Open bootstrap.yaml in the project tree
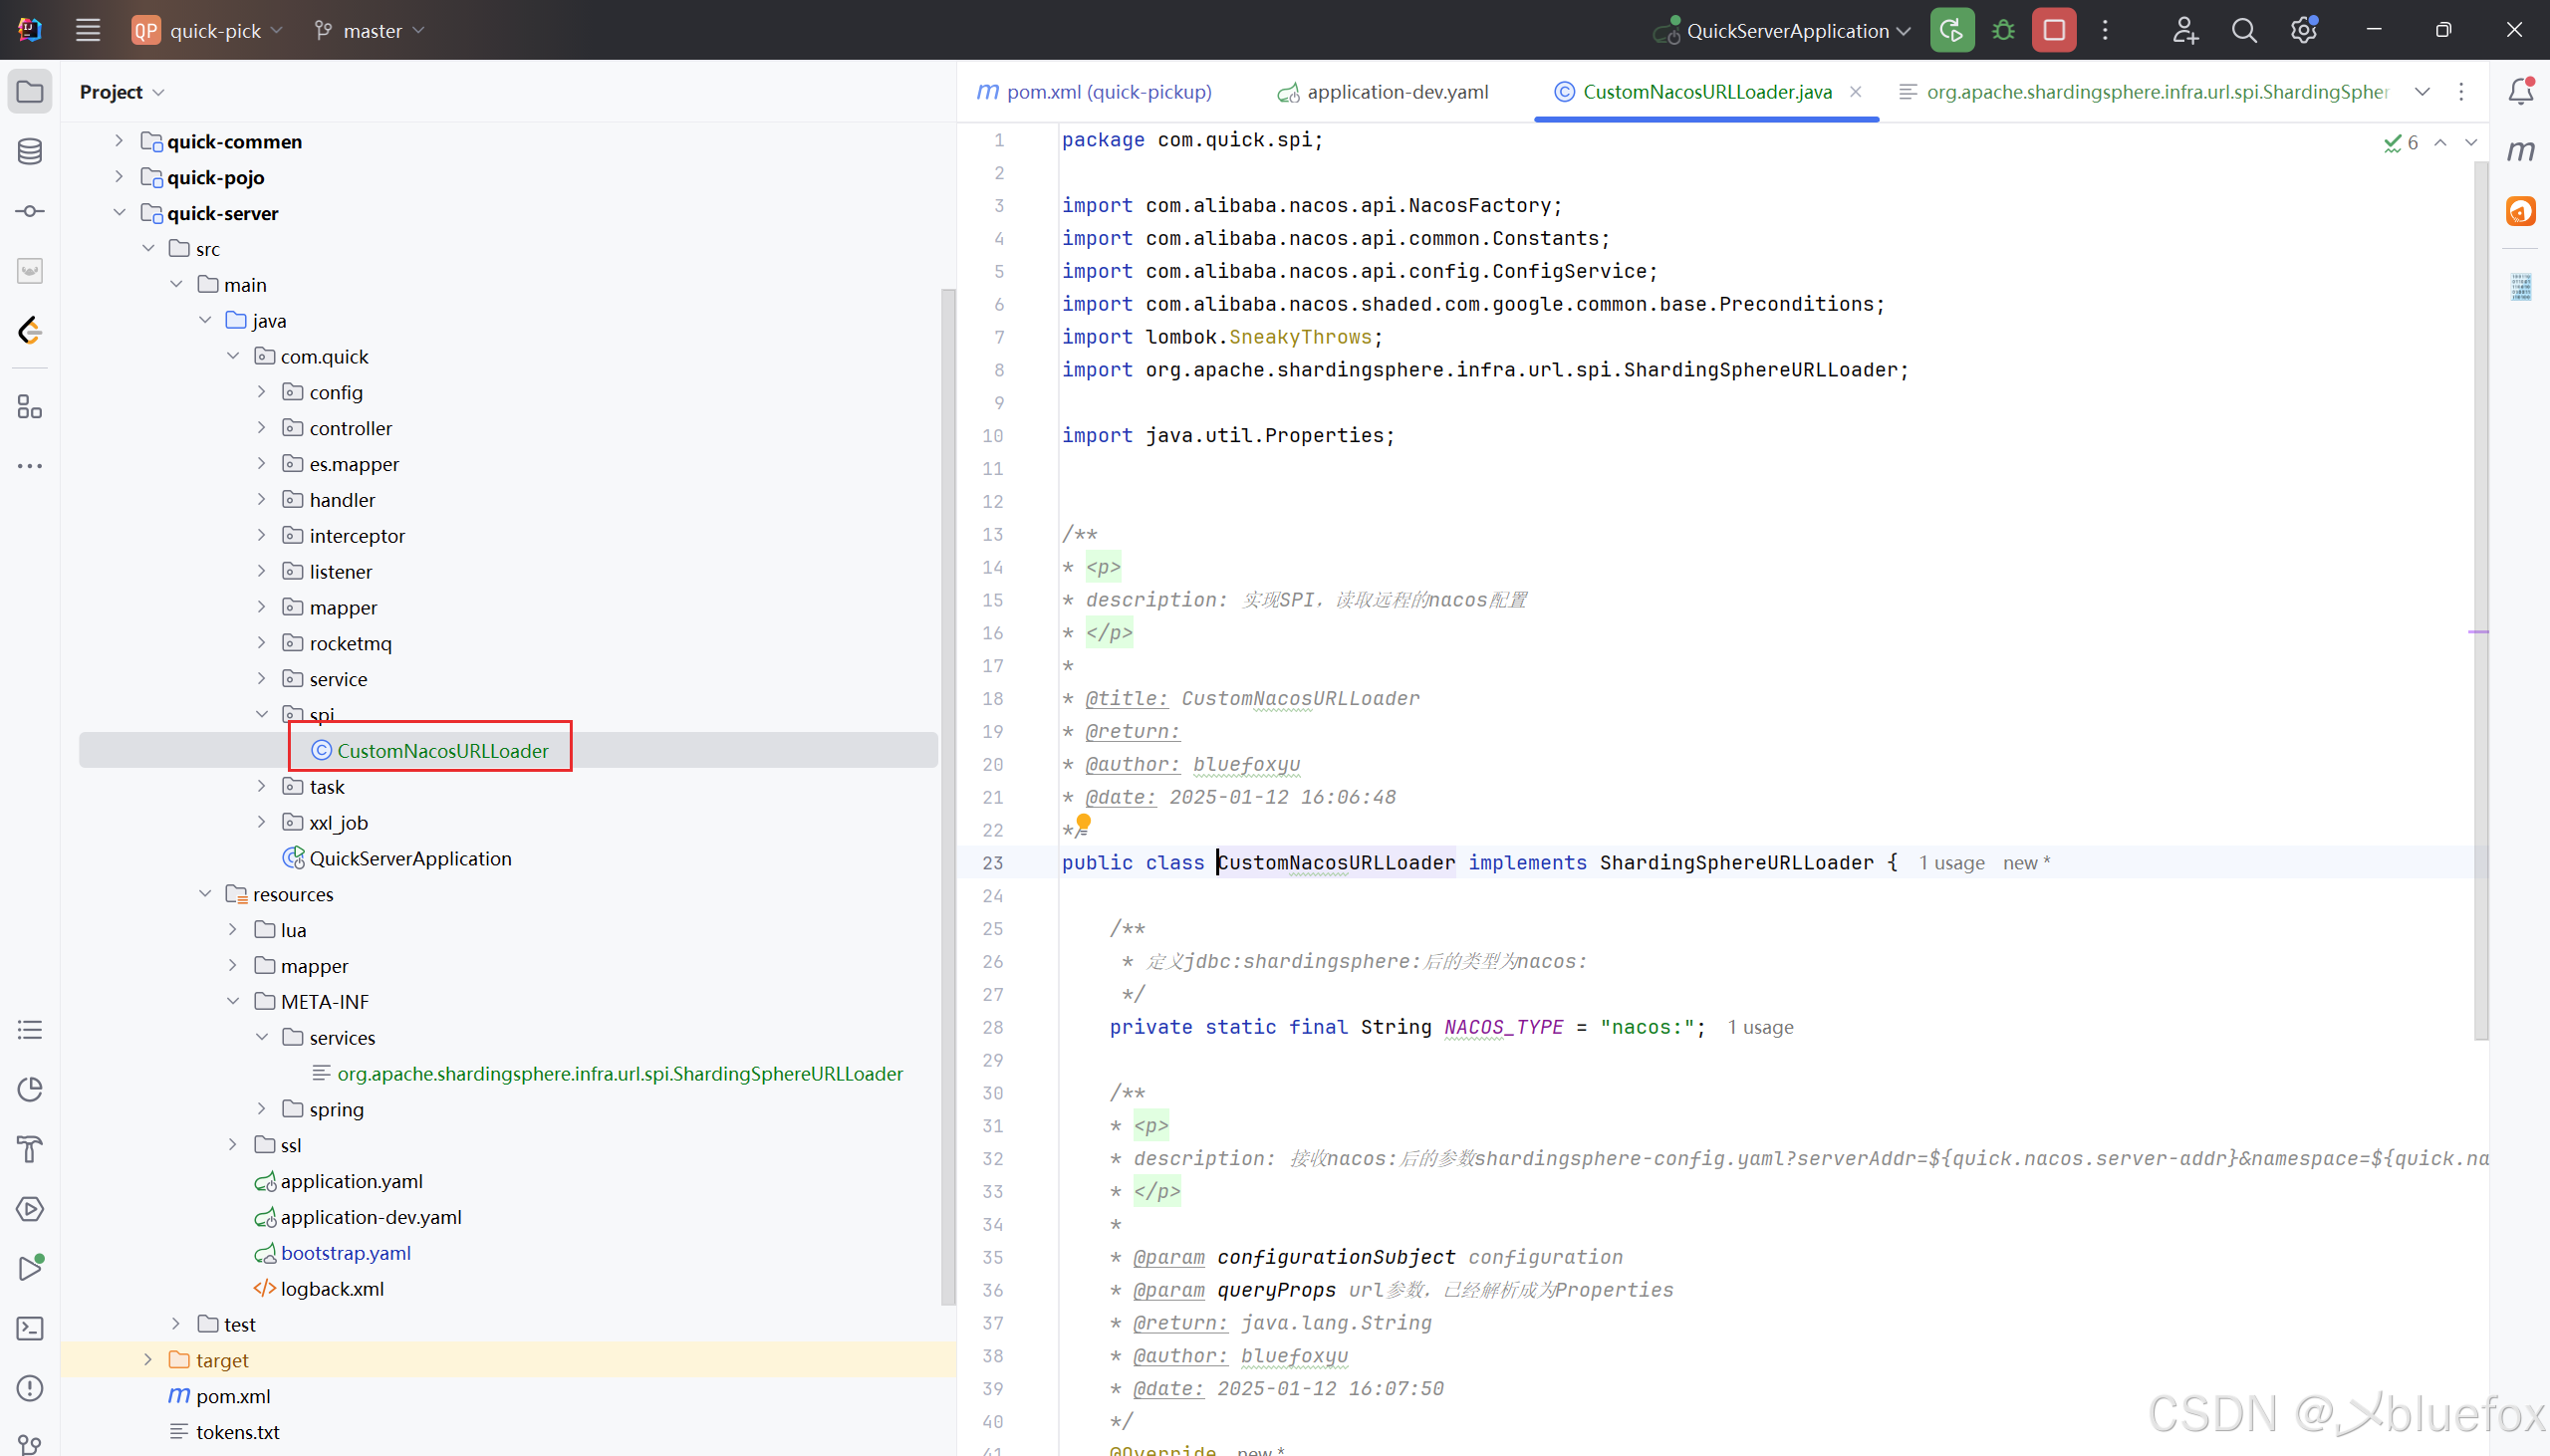2550x1456 pixels. pyautogui.click(x=345, y=1253)
